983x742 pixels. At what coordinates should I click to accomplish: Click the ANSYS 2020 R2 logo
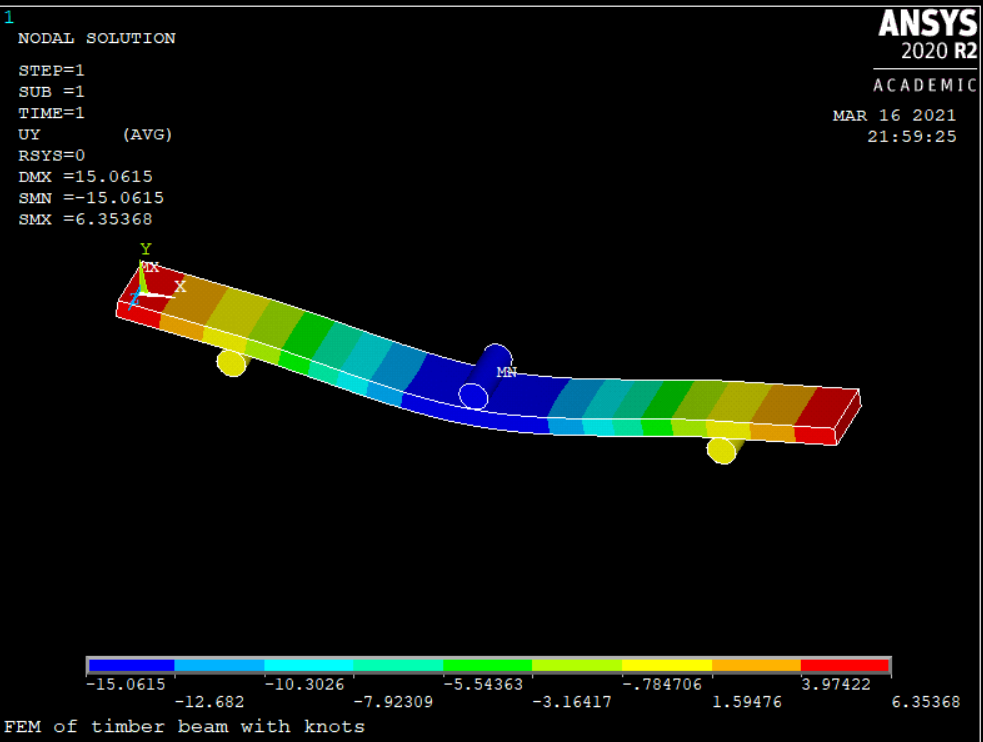[x=927, y=35]
